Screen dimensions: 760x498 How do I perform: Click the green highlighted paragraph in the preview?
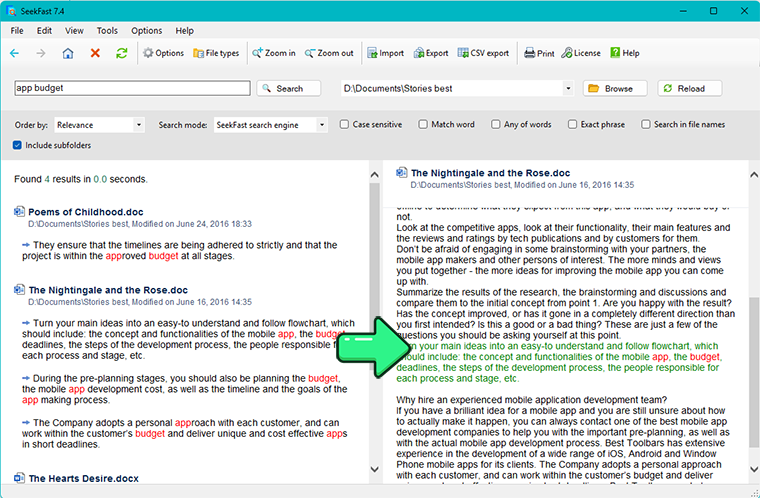[559, 362]
